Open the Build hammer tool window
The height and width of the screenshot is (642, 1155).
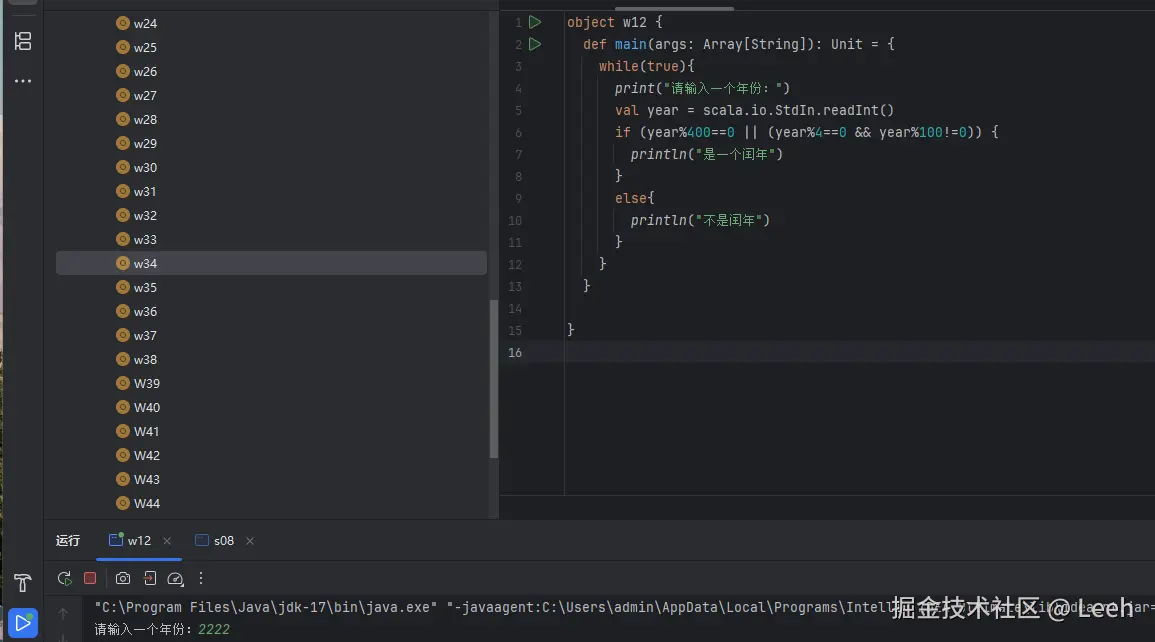click(x=23, y=583)
